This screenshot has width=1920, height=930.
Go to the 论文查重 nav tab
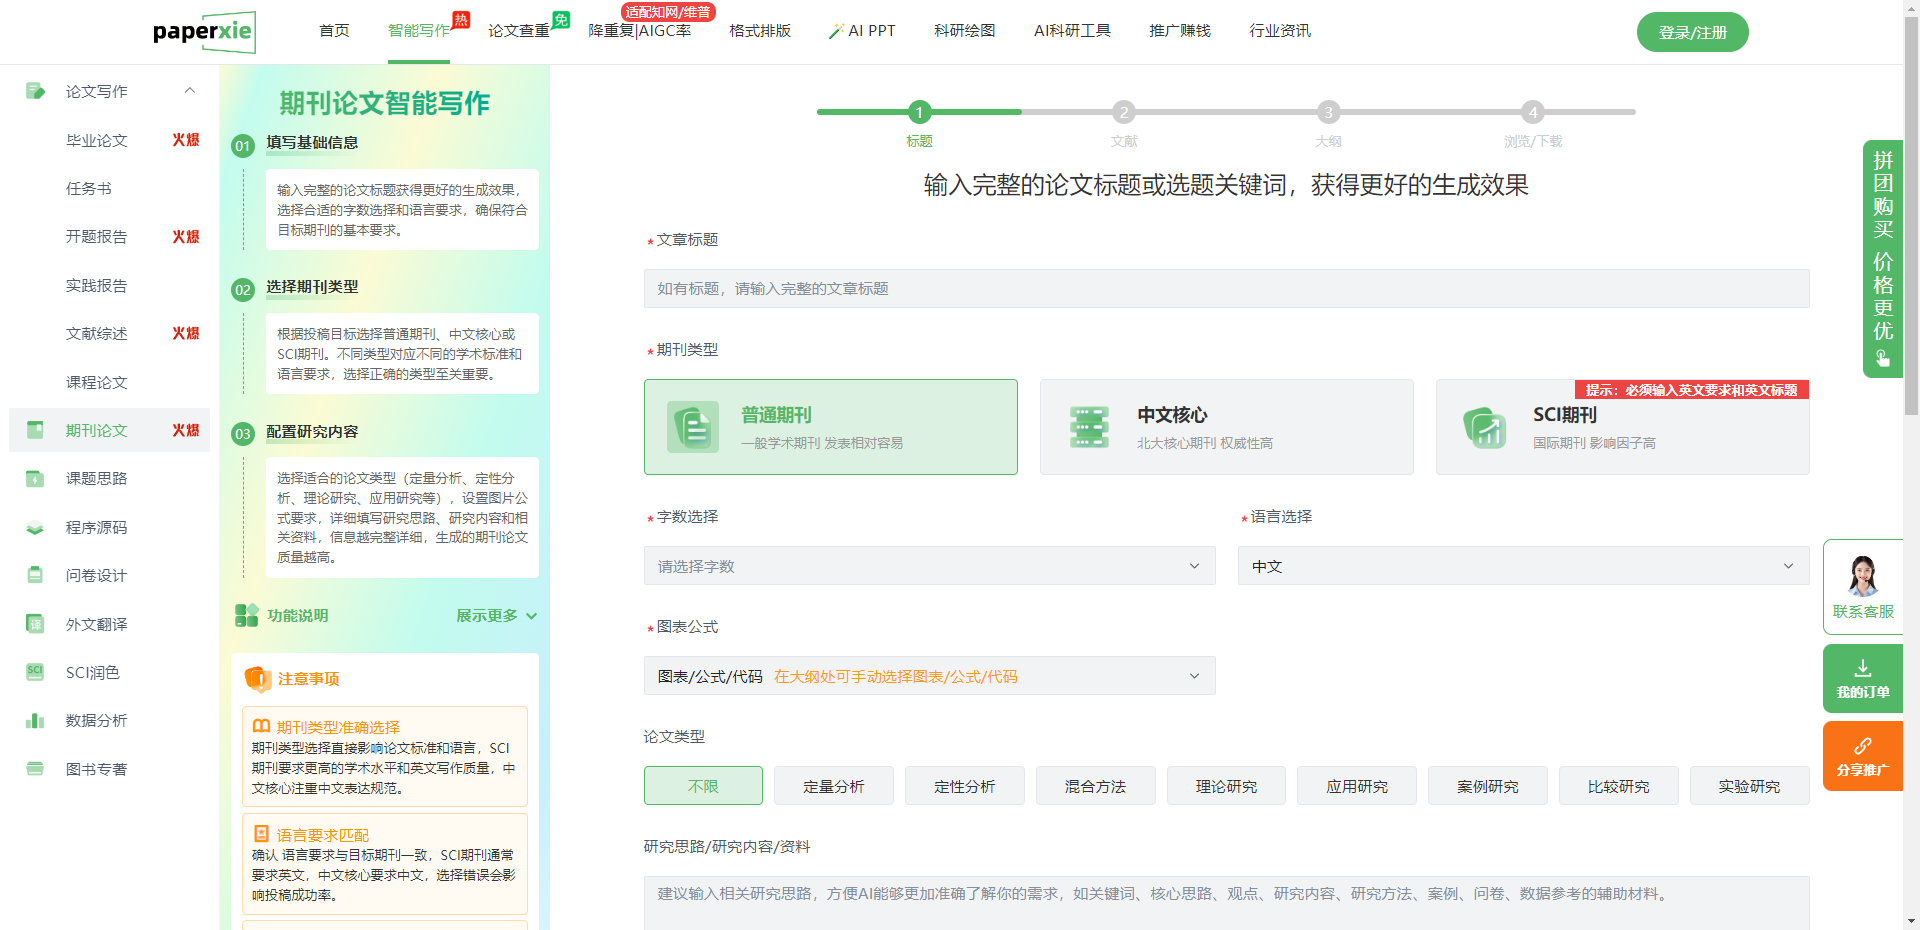pyautogui.click(x=519, y=31)
